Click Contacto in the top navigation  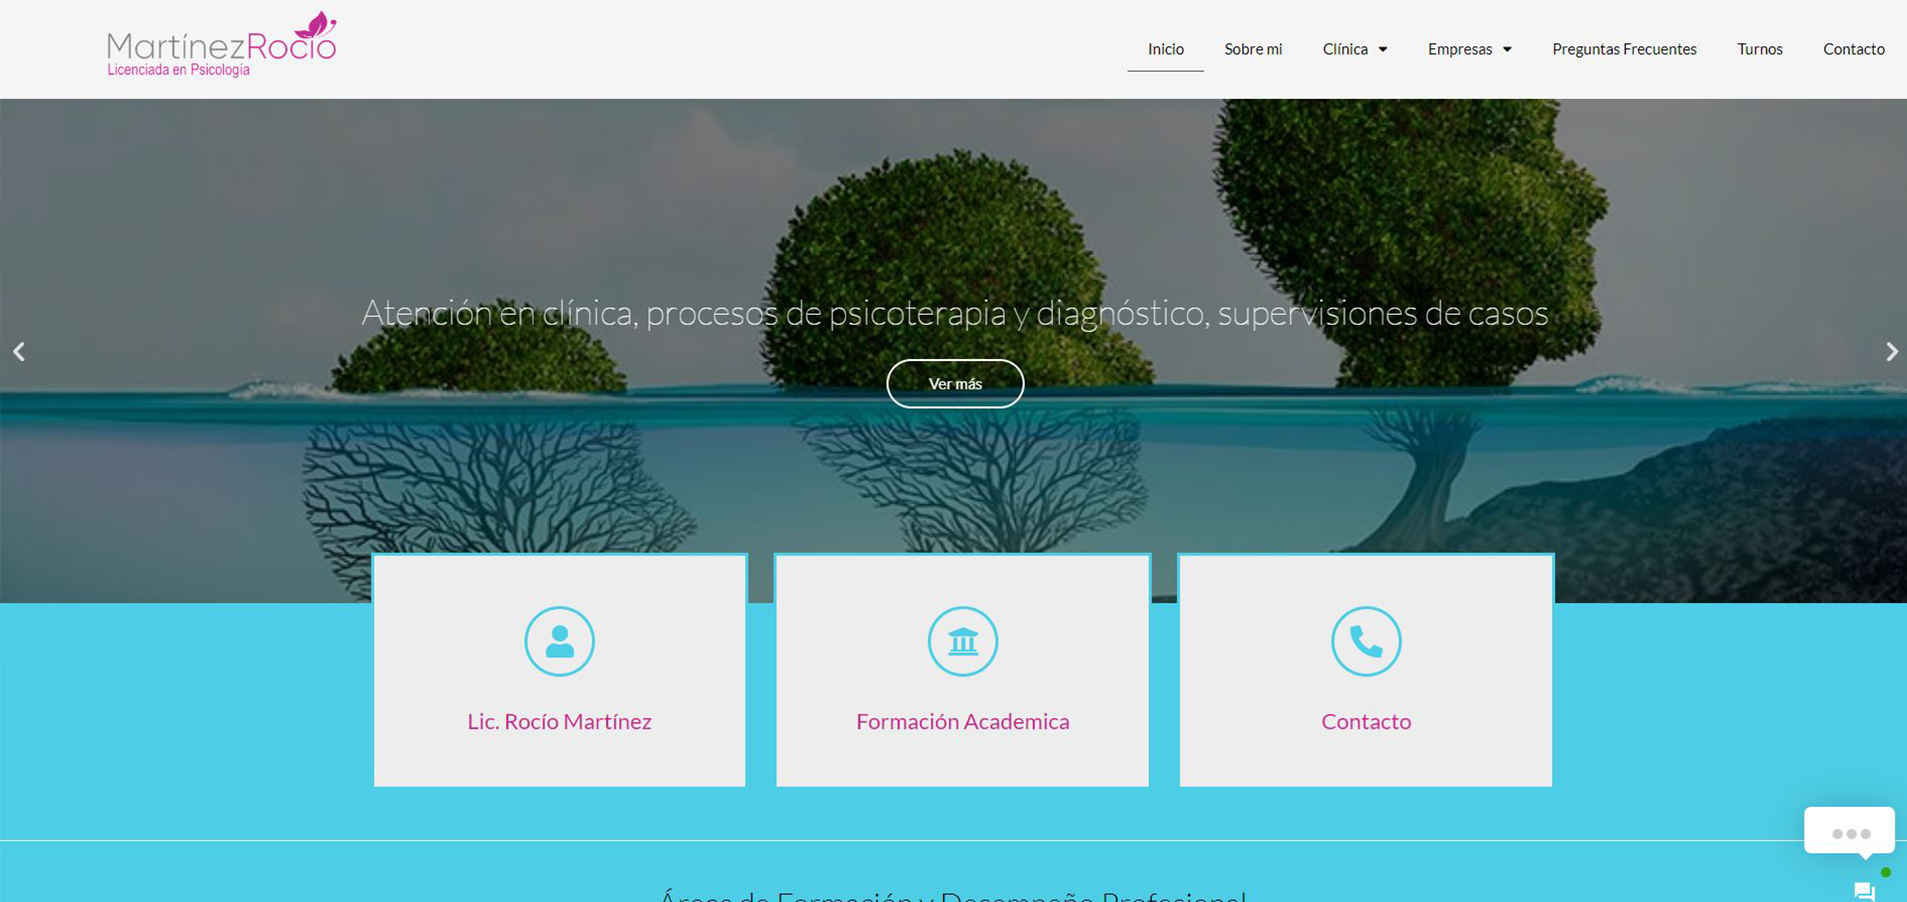[1853, 49]
